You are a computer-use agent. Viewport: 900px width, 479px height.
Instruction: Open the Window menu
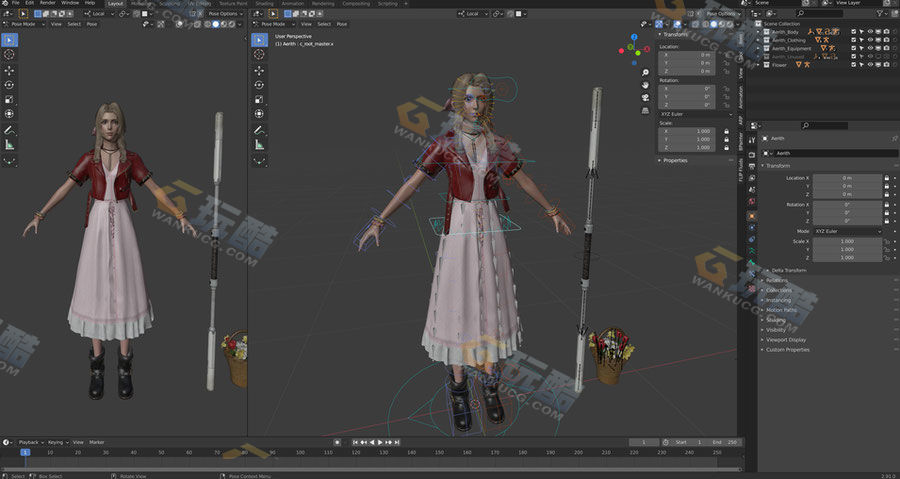click(70, 3)
